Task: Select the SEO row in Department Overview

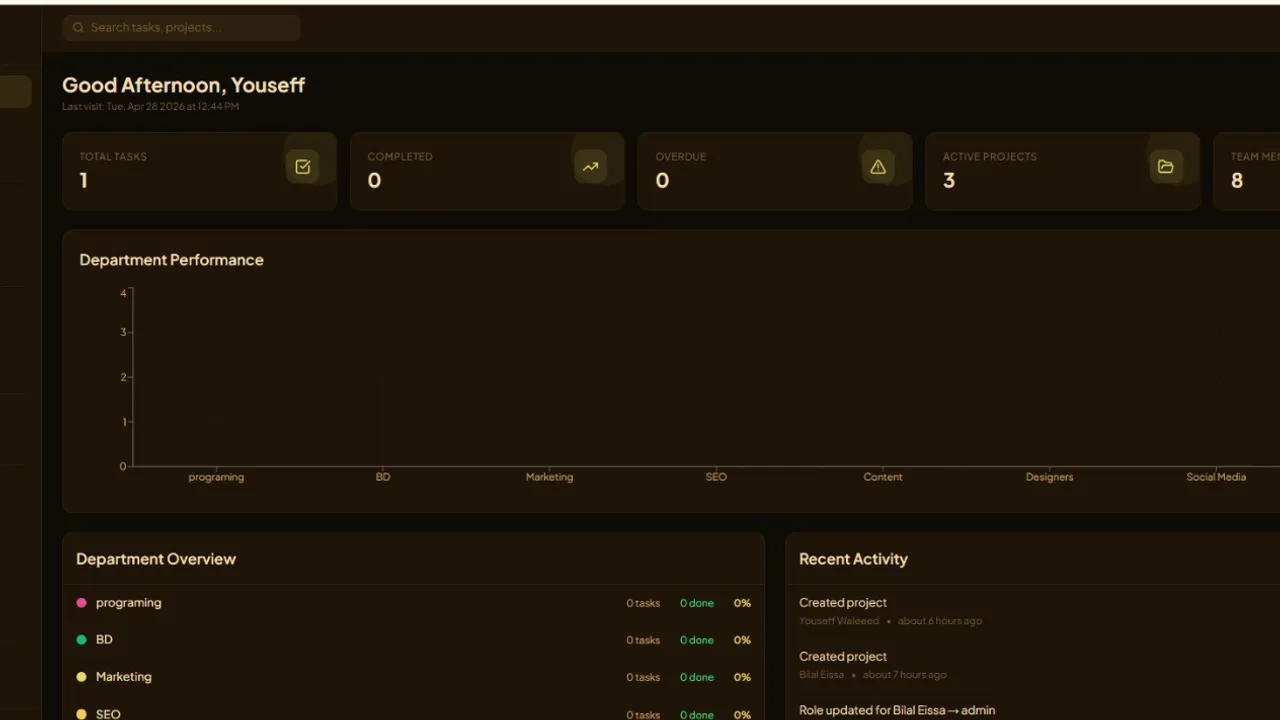Action: click(413, 709)
